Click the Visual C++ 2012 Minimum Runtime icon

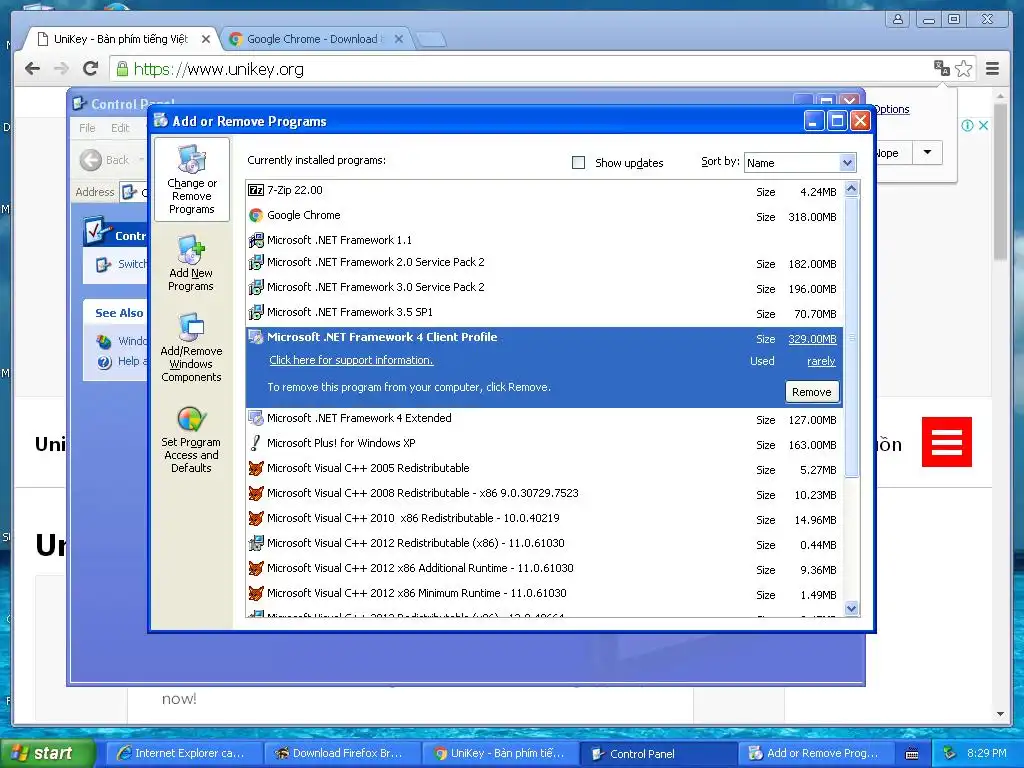(256, 593)
